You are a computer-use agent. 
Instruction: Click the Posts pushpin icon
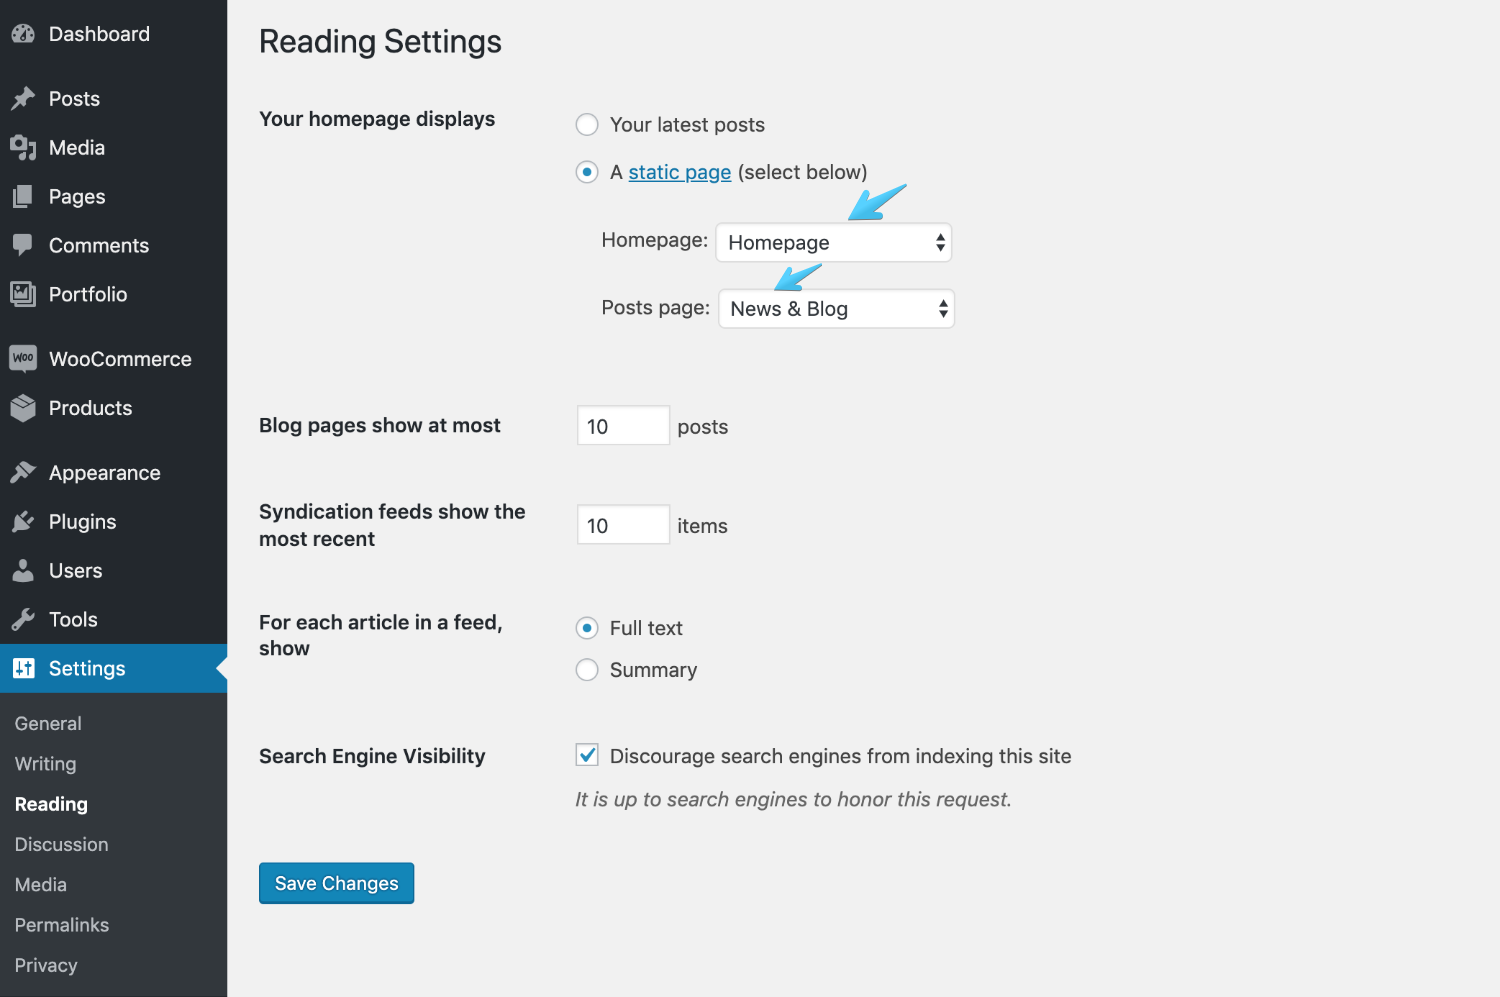click(23, 99)
